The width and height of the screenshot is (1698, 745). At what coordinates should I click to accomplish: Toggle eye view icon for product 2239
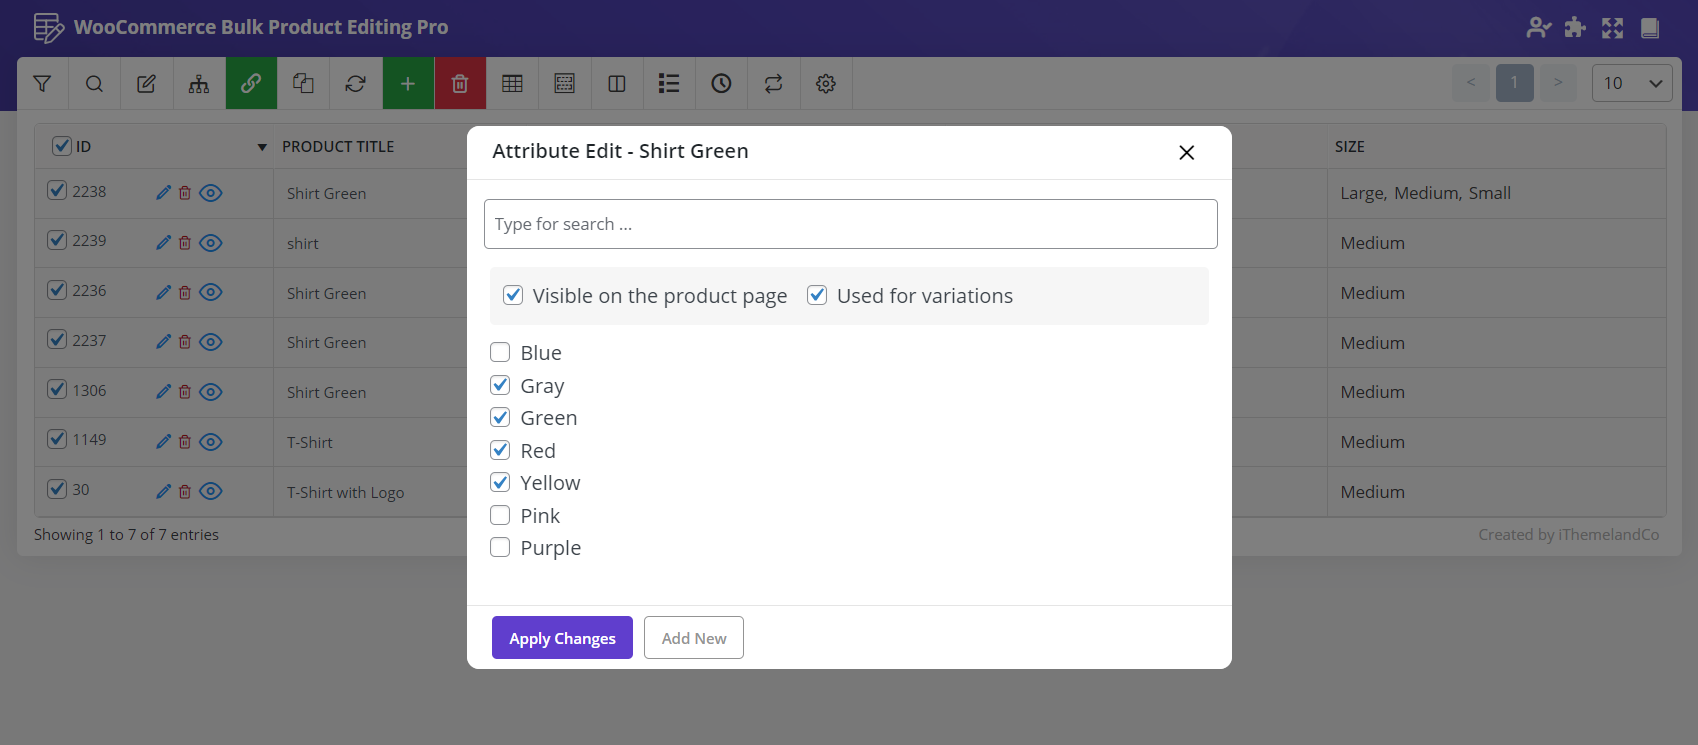[x=211, y=243]
